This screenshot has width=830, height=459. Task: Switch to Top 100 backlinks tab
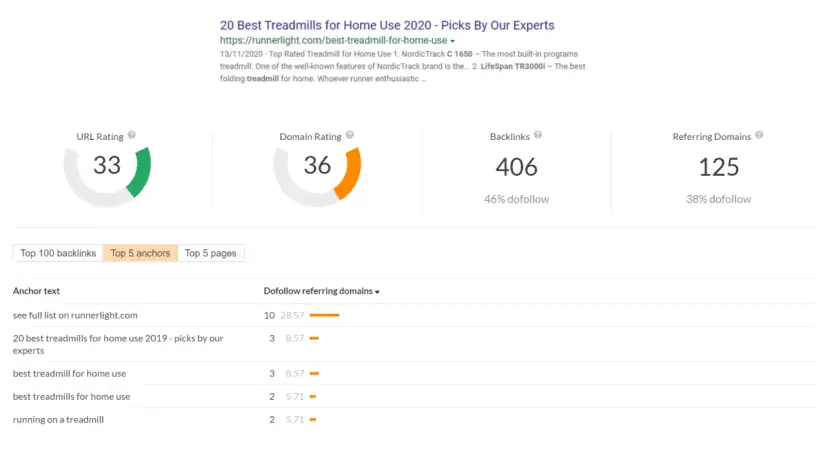point(58,253)
